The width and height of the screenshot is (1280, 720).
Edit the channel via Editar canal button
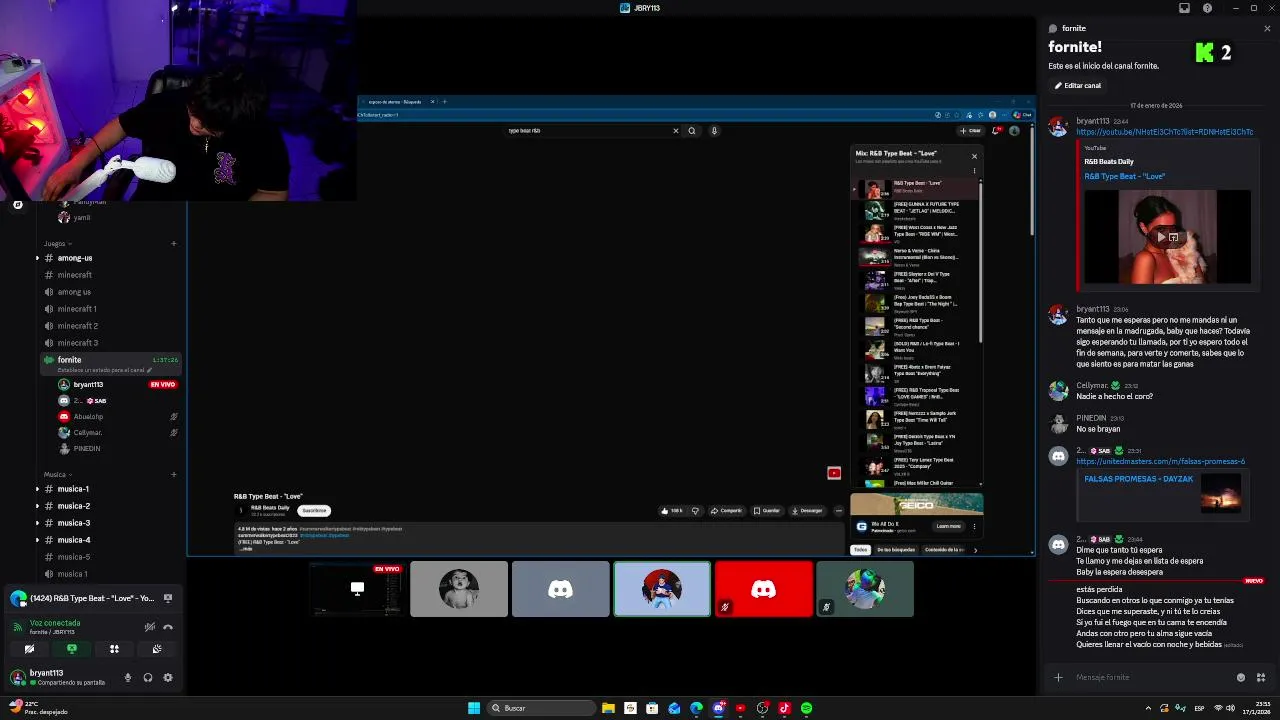point(1078,86)
